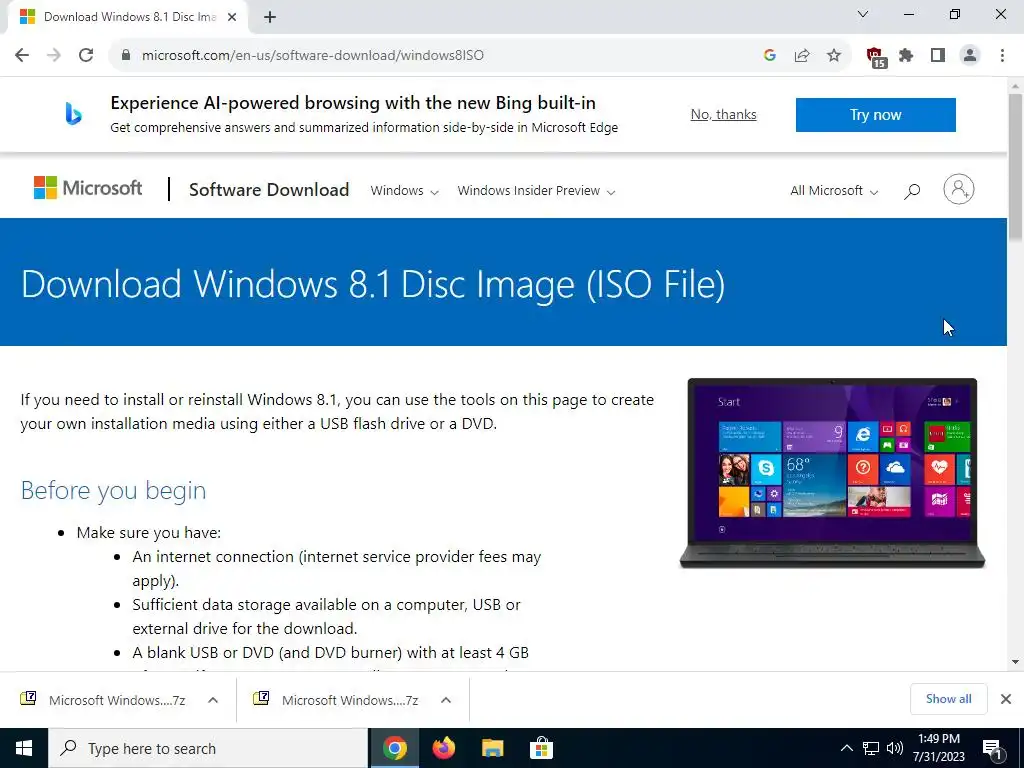Click the page vertical scrollbar thumb
Screen dimensions: 1024x768
(1016, 167)
